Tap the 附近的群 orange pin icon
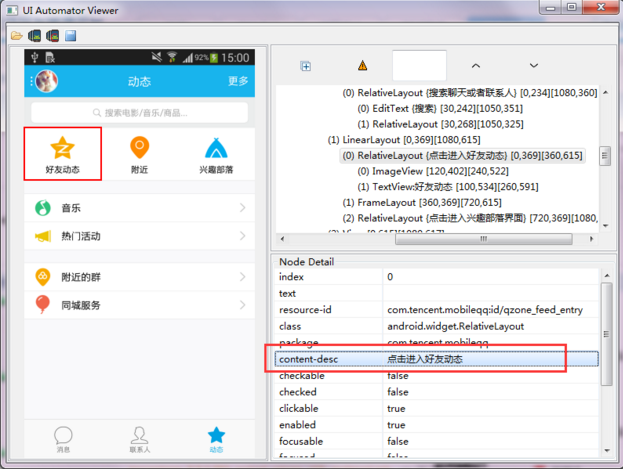 (43, 277)
